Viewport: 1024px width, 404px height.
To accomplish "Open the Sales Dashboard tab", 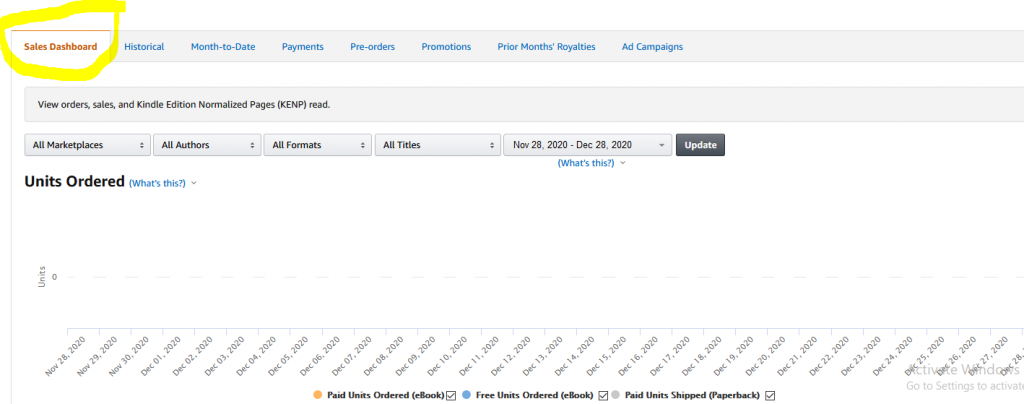I will pos(60,47).
